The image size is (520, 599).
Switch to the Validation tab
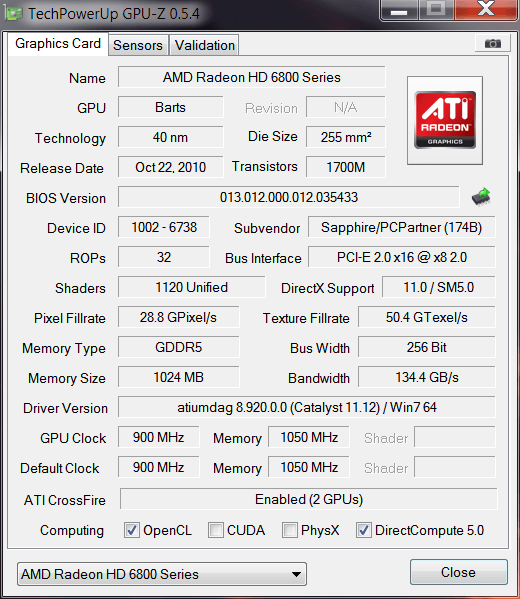click(x=204, y=45)
